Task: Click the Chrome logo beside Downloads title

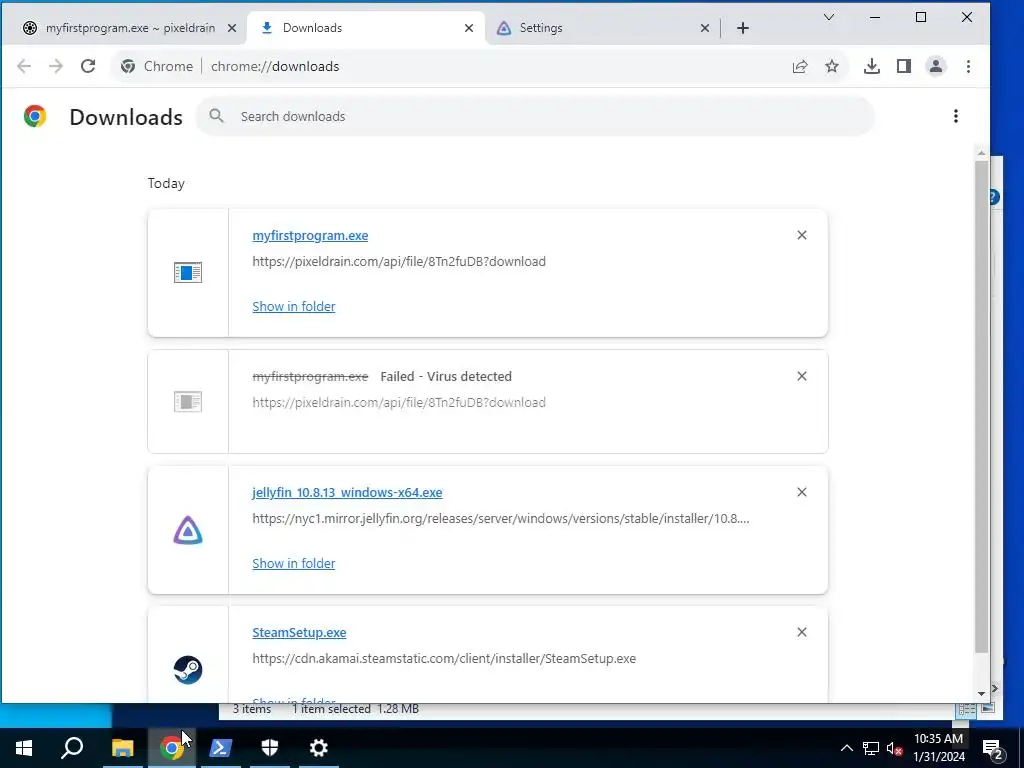Action: pos(35,116)
